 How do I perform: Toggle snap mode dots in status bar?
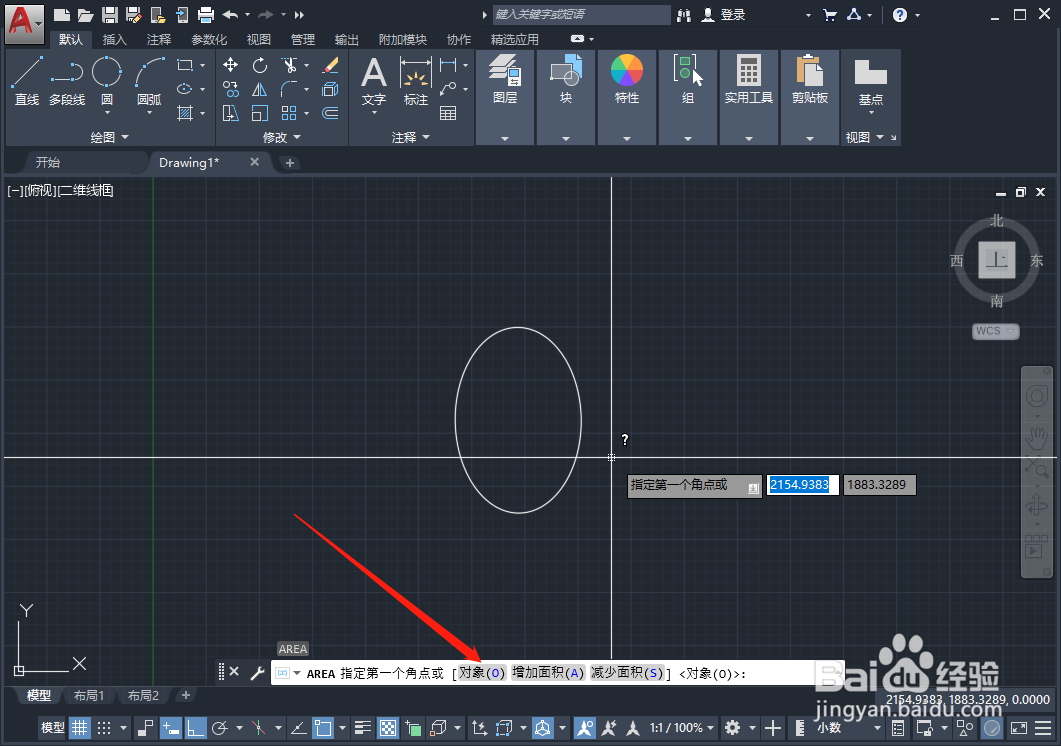click(x=104, y=728)
